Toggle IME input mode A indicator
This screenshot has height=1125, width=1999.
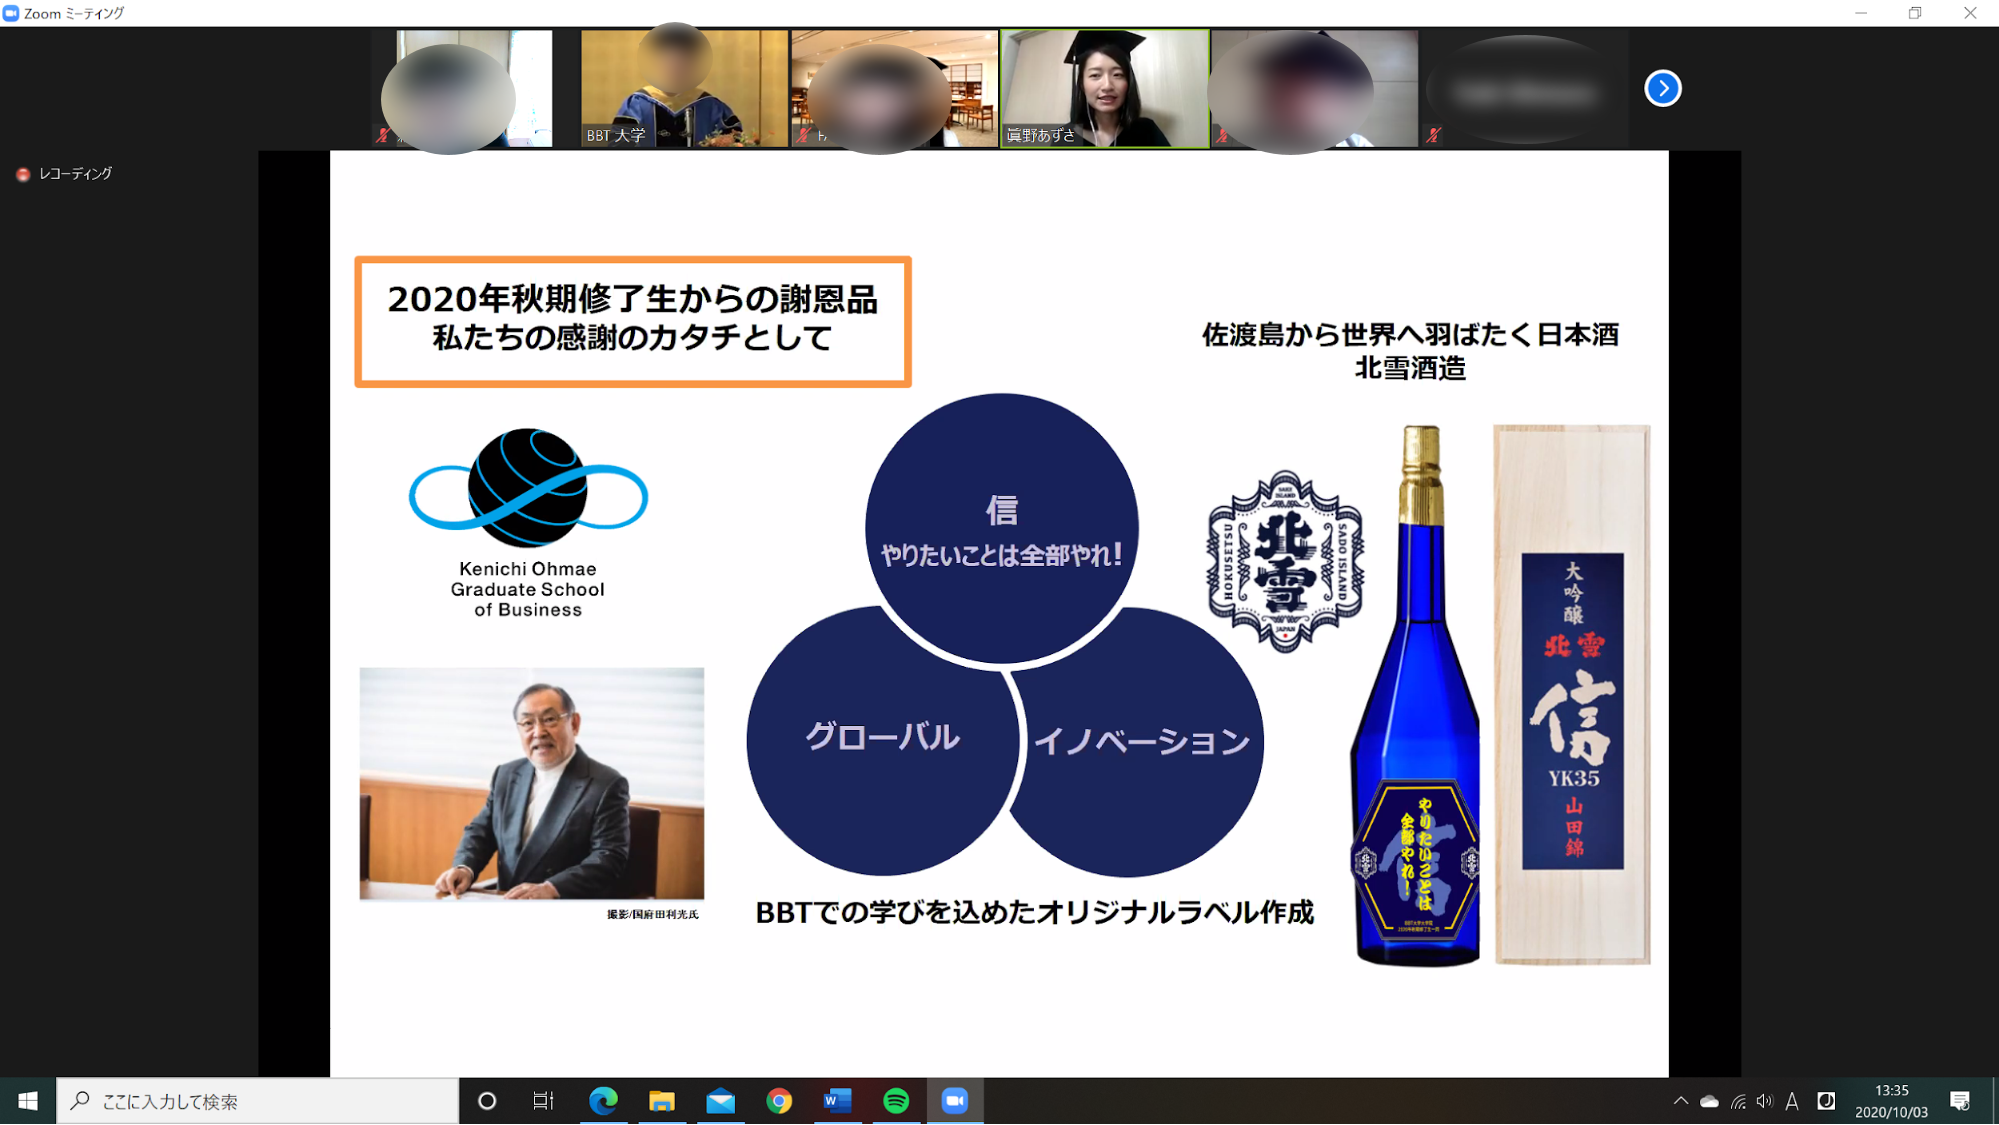point(1792,1101)
